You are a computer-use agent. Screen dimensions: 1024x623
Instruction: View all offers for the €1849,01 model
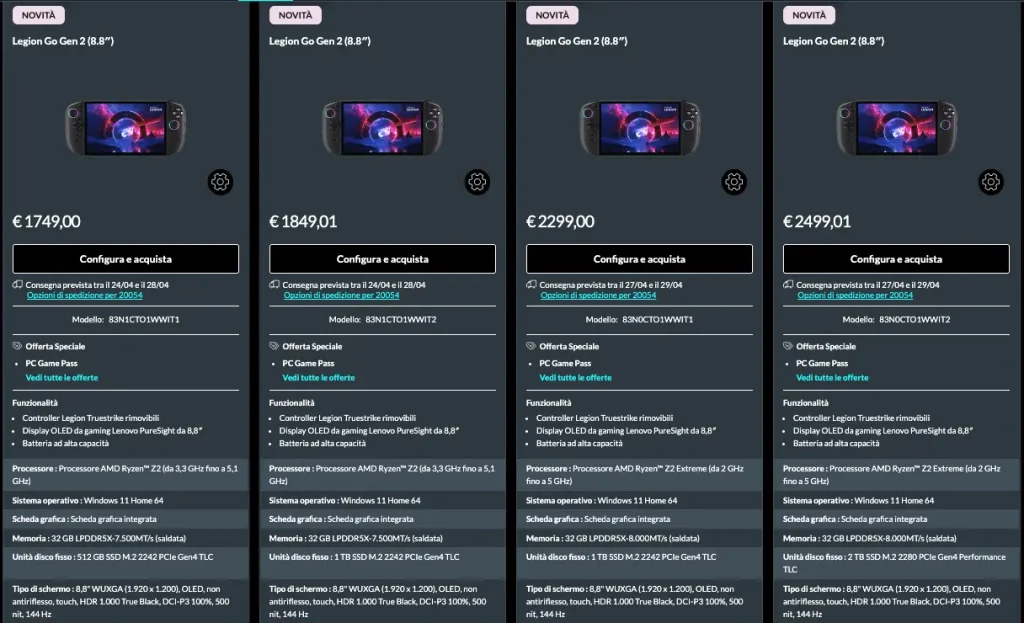pyautogui.click(x=318, y=378)
